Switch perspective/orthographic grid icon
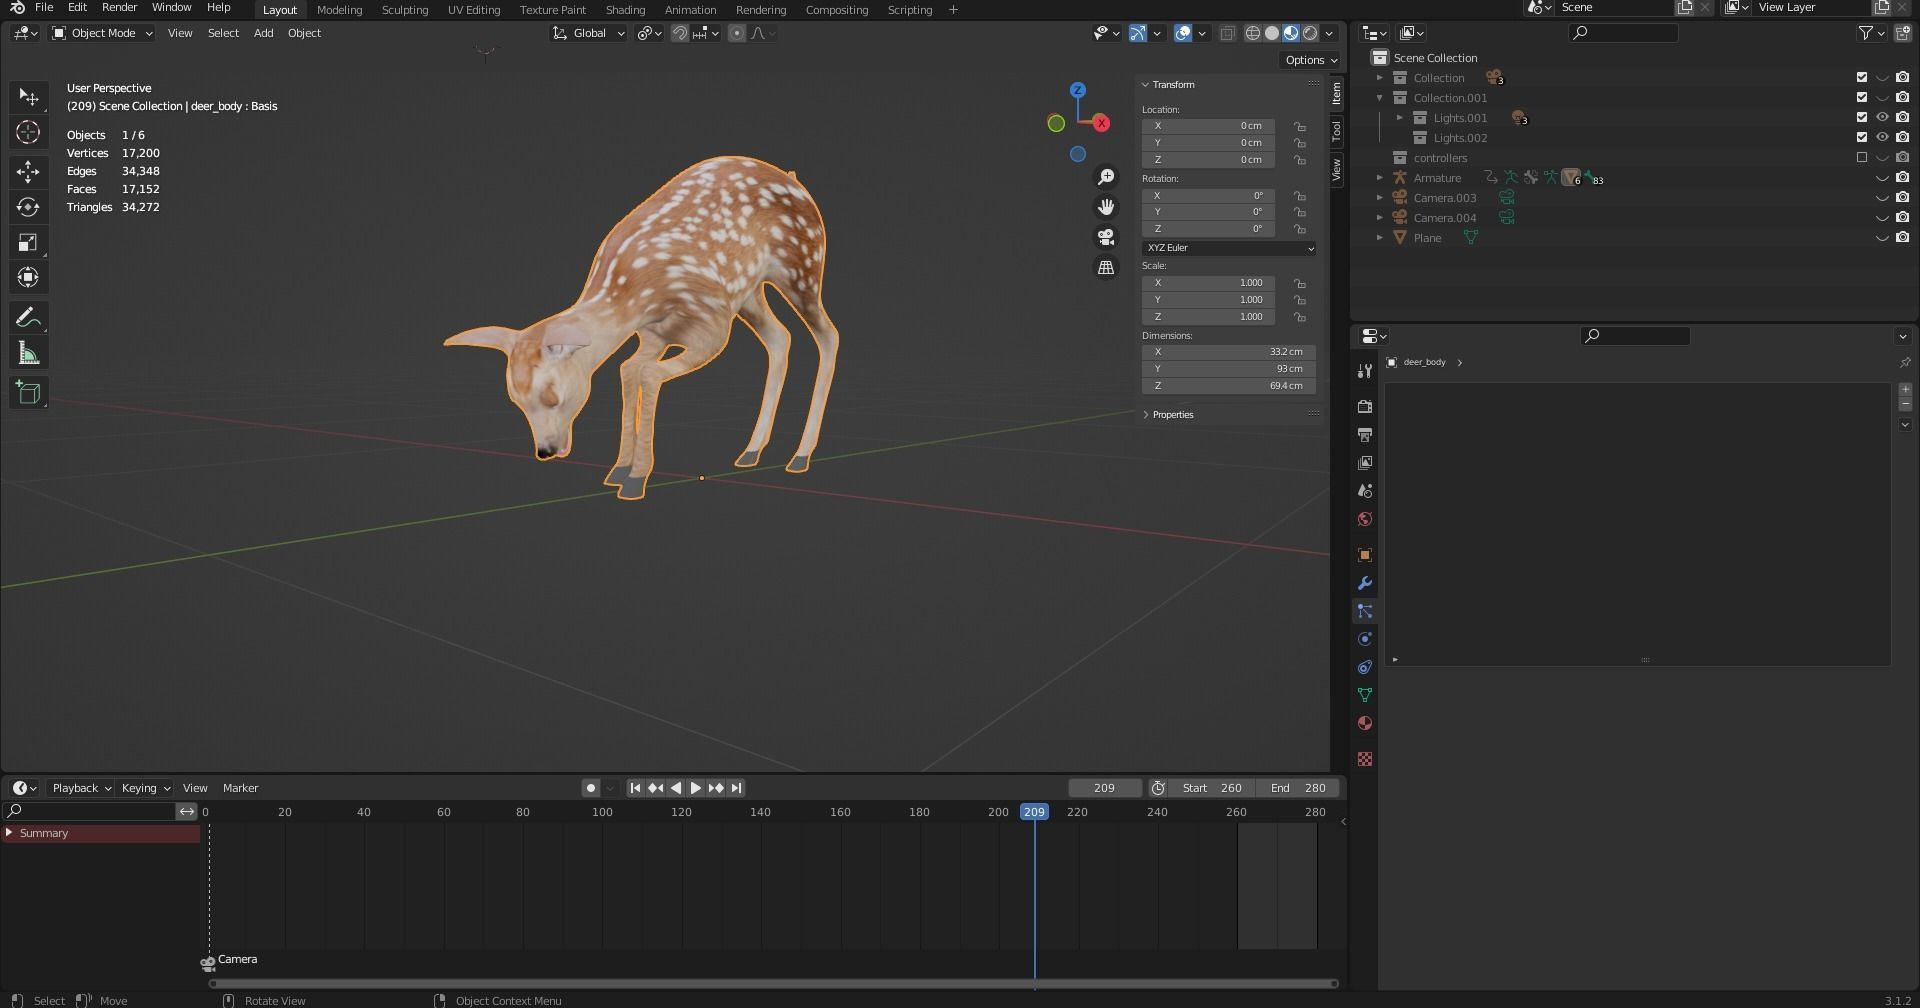Viewport: 1920px width, 1008px height. click(1106, 268)
